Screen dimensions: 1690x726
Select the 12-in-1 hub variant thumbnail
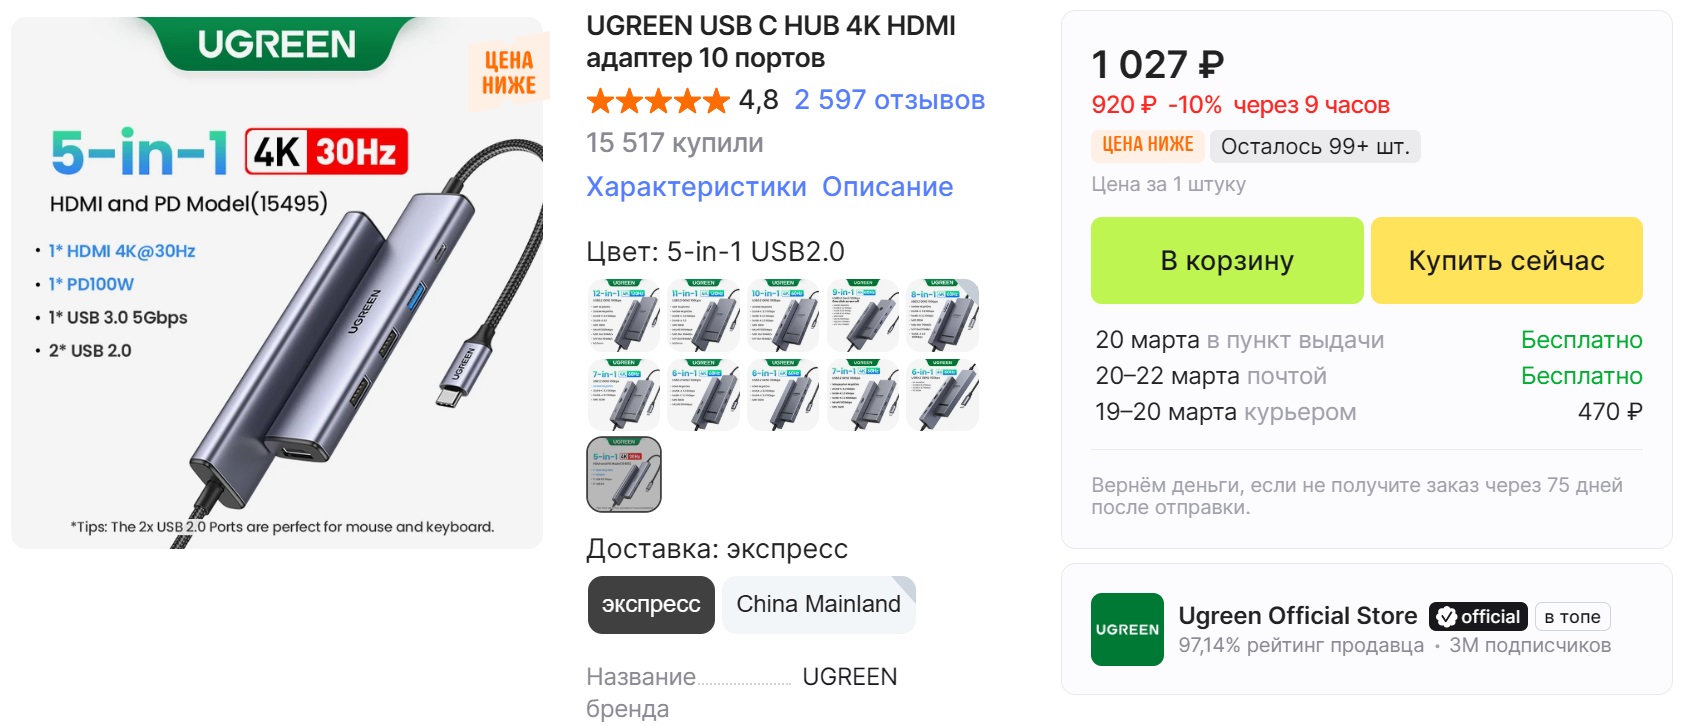coord(624,315)
